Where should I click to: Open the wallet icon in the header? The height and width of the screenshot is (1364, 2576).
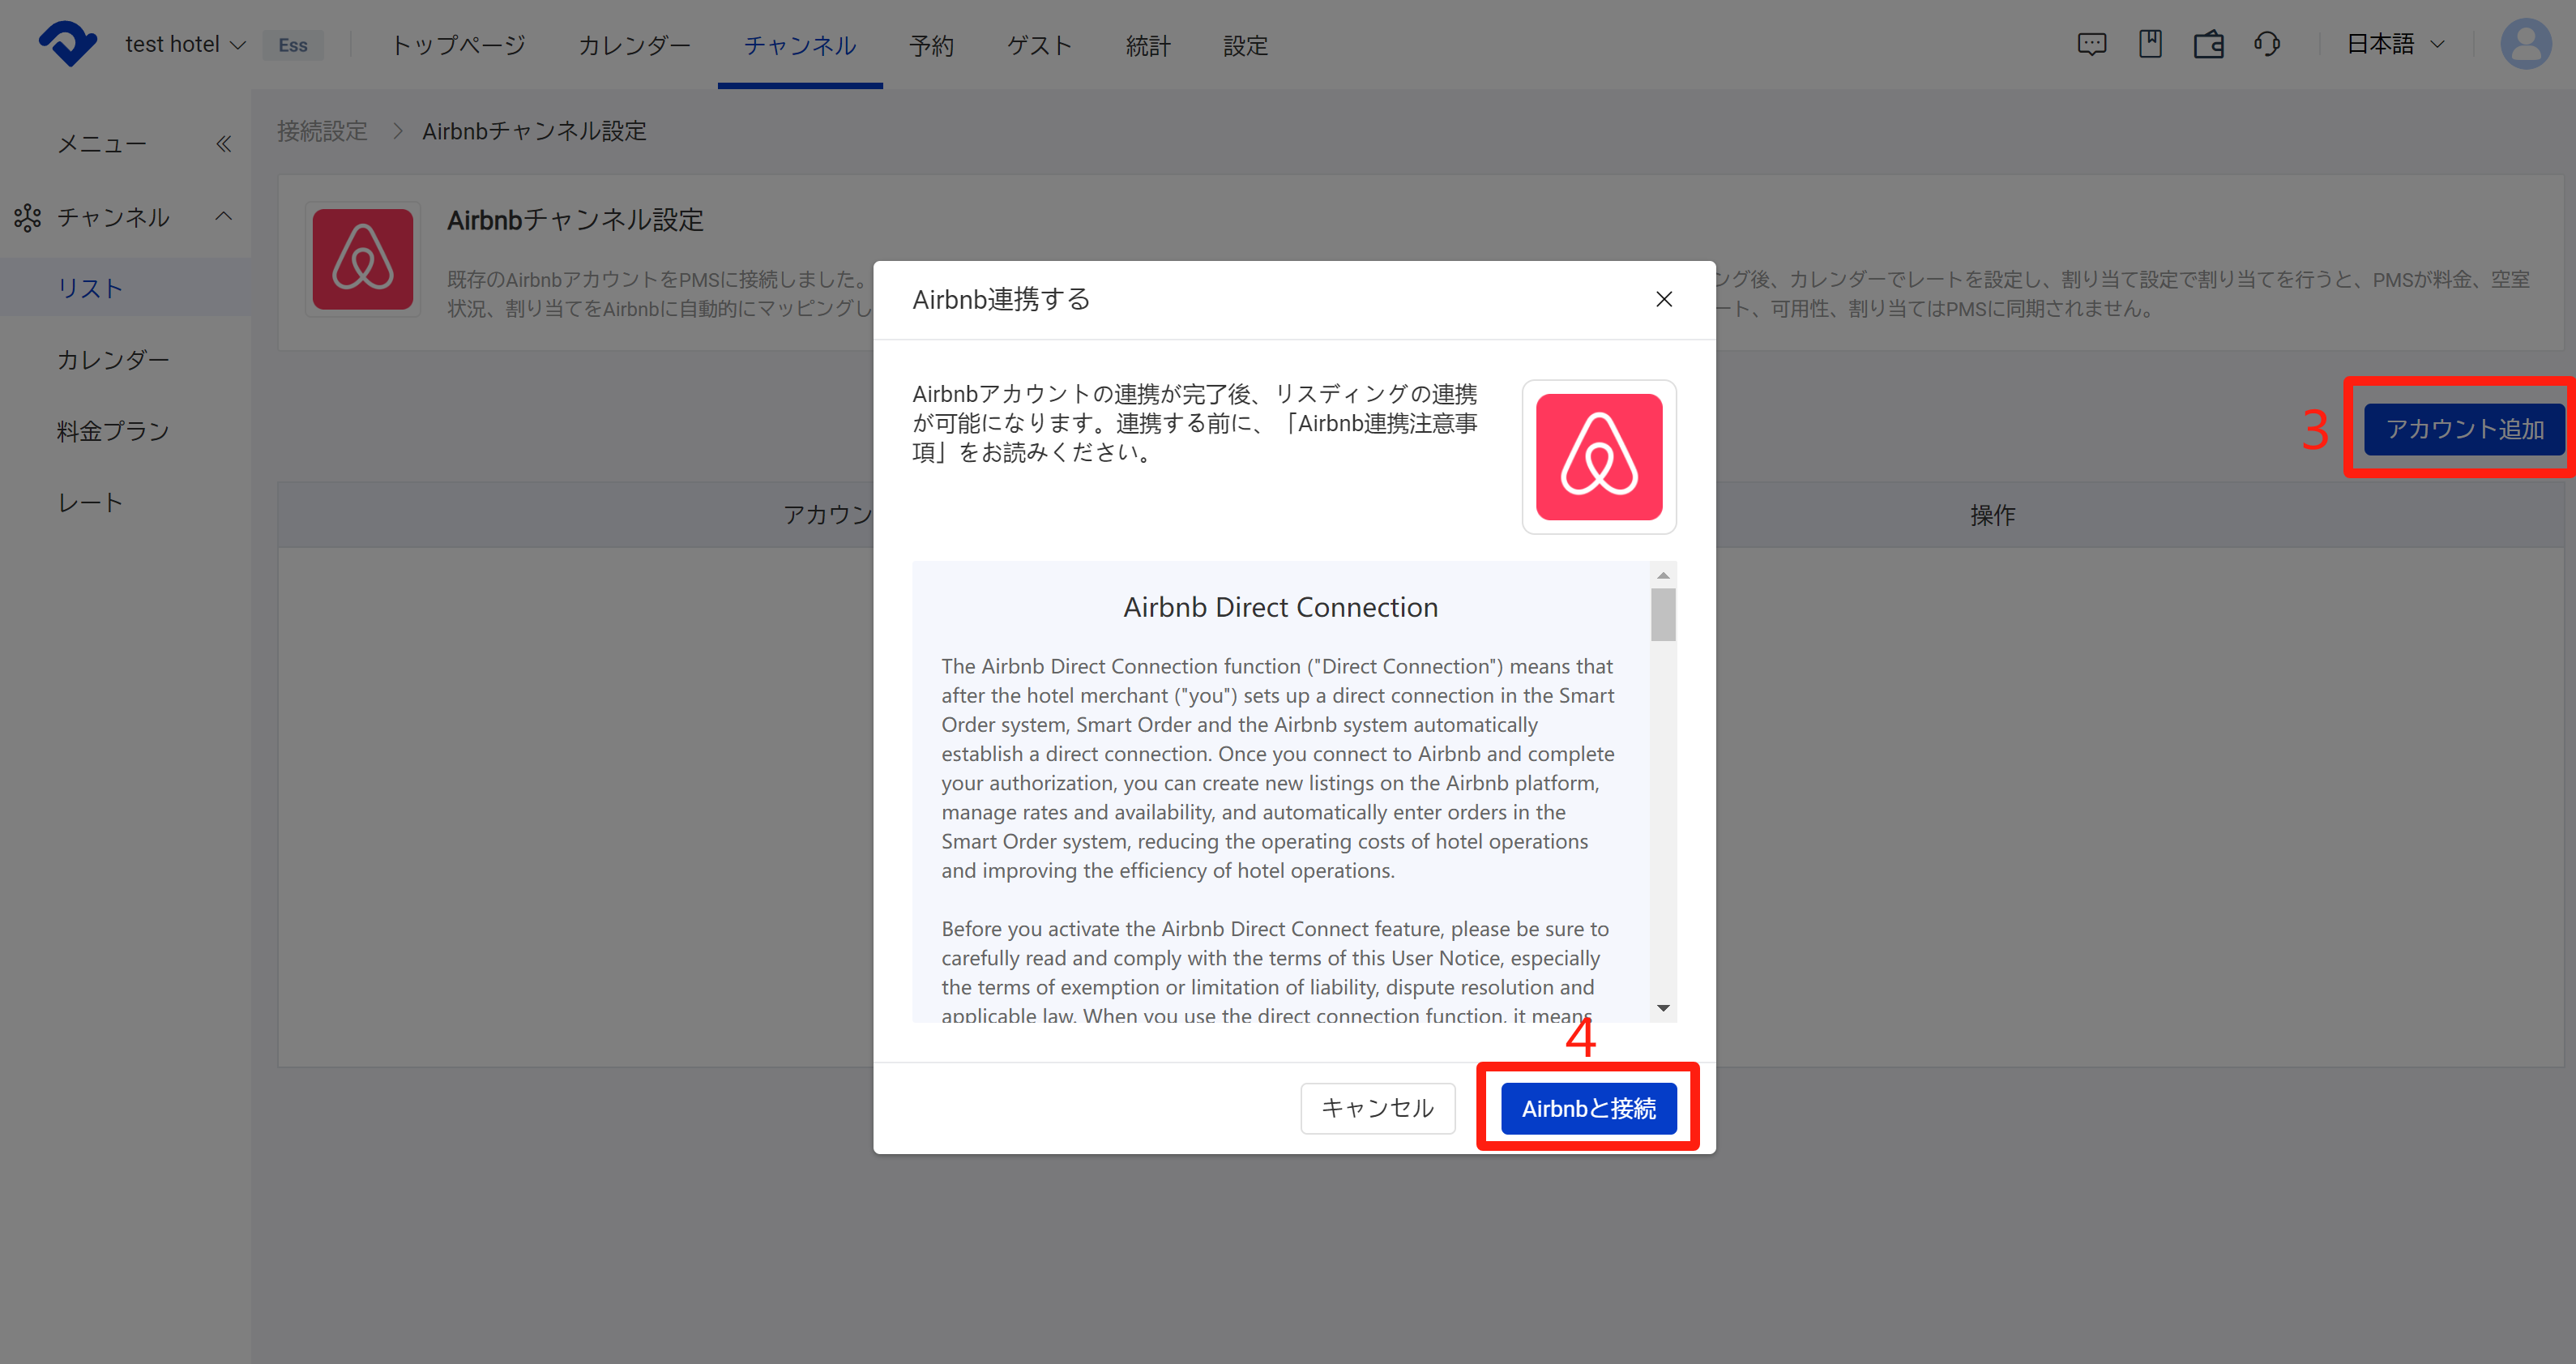(x=2208, y=45)
